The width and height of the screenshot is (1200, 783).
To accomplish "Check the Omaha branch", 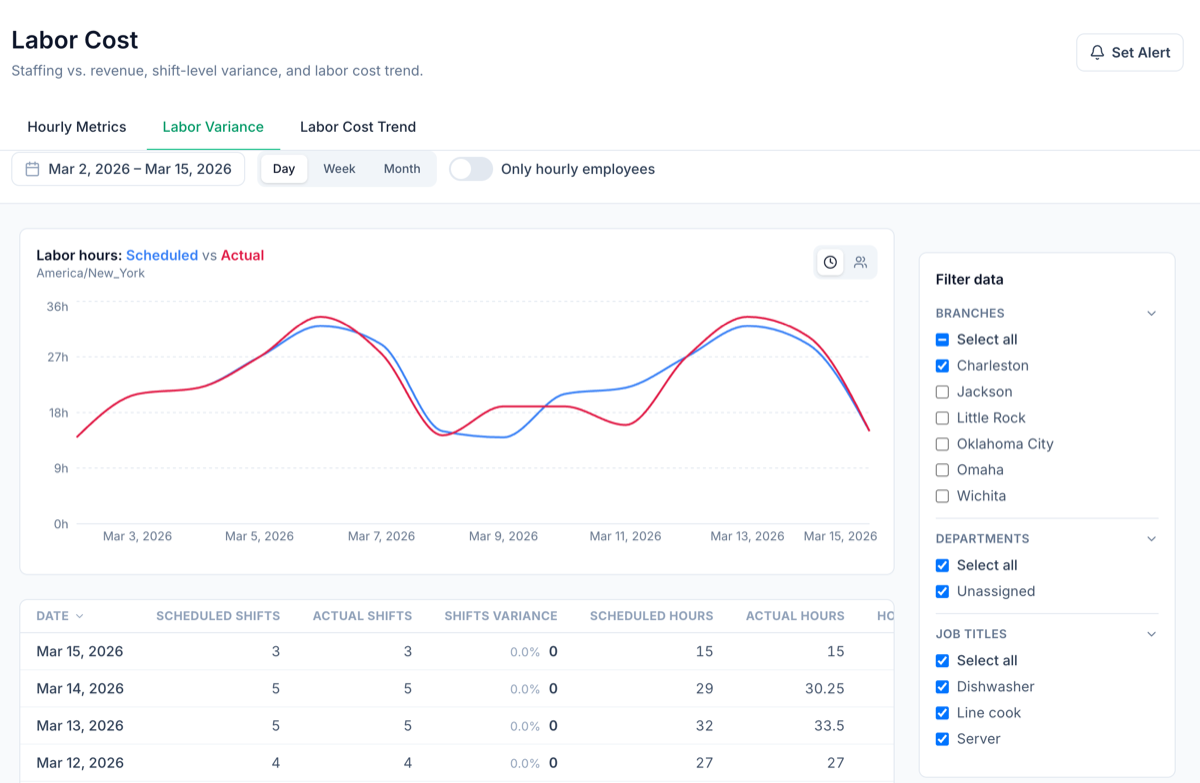I will pos(942,470).
